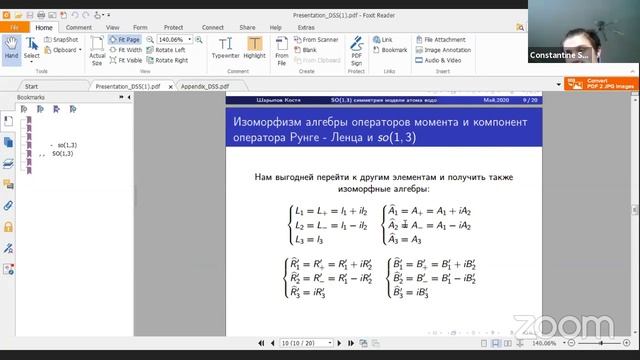640x360 pixels.
Task: Switch to the Home ribbon tab
Action: click(44, 27)
